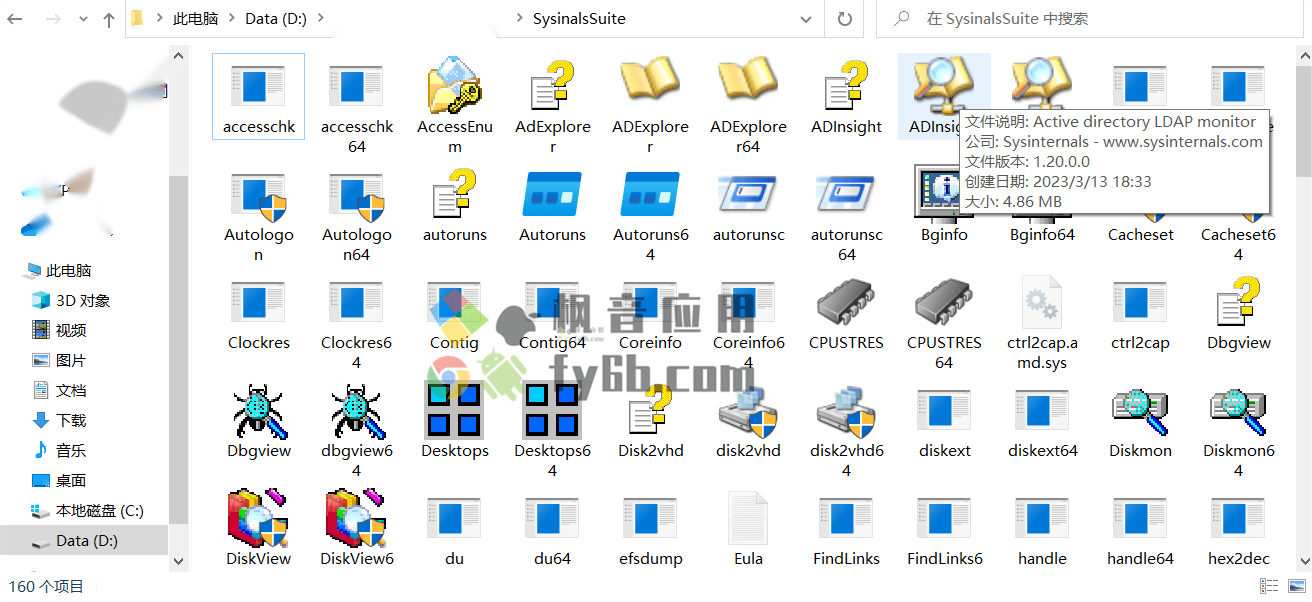Go up one folder level
Viewport: 1312px width, 602px height.
coord(109,19)
